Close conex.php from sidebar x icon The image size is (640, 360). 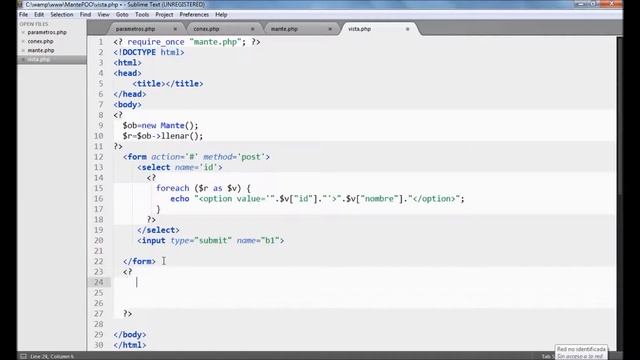pos(23,41)
